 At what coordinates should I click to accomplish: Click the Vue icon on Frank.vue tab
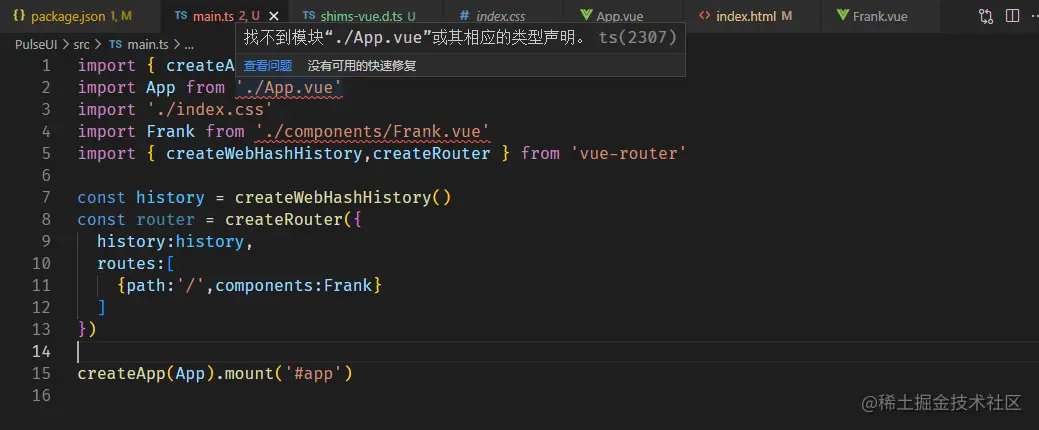pos(842,15)
